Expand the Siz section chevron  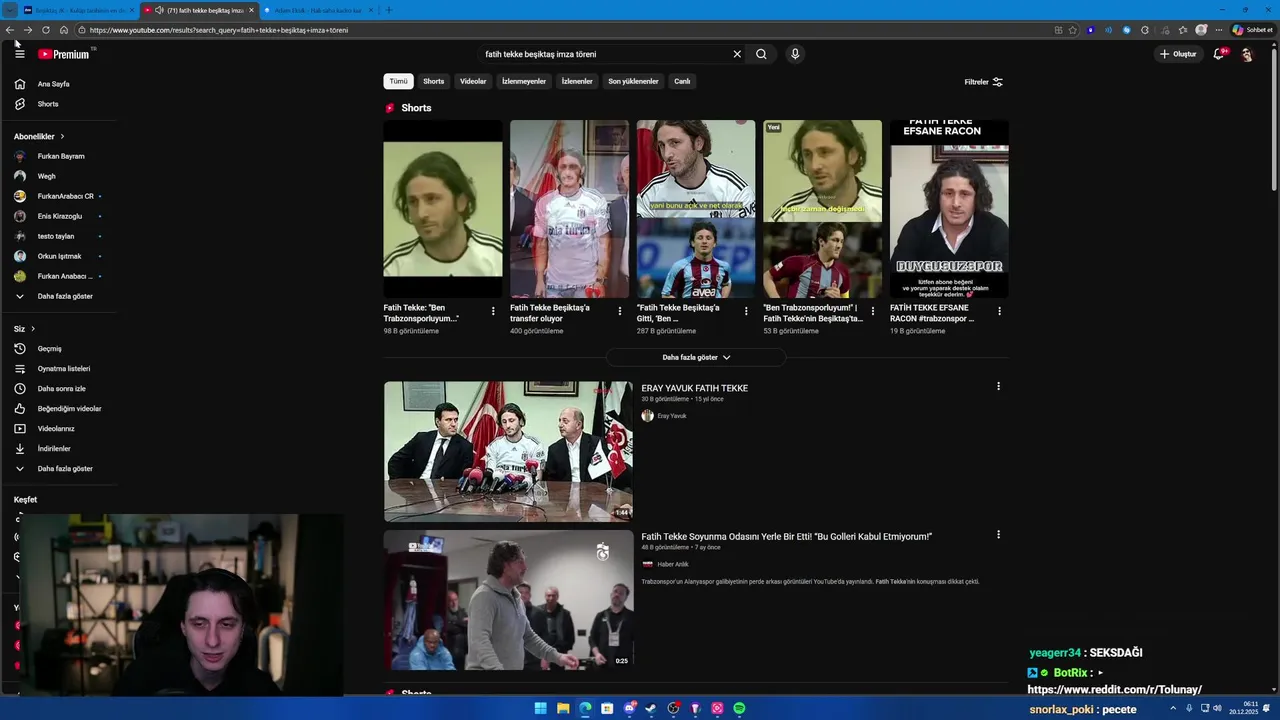tap(33, 329)
